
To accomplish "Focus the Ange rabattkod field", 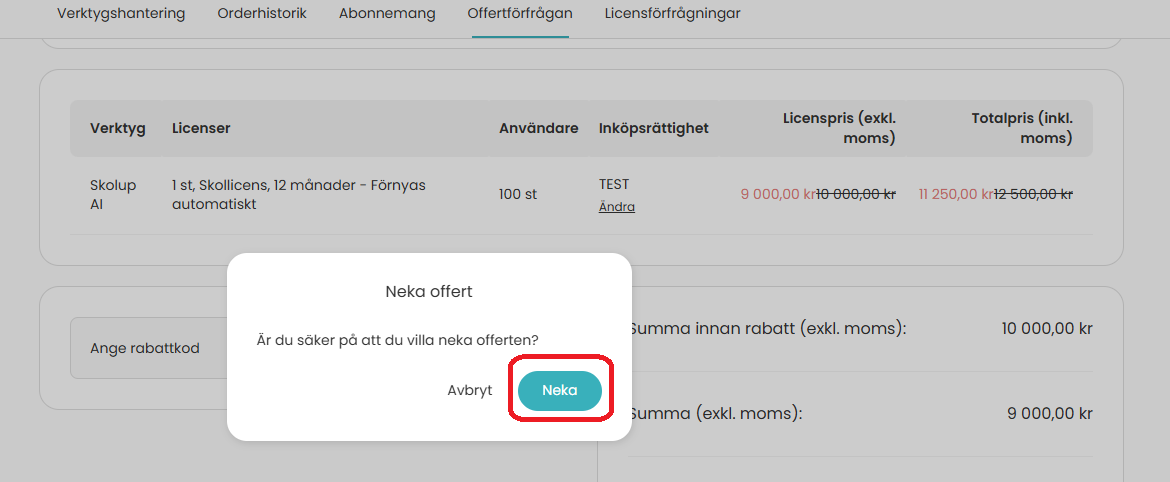I will click(149, 348).
